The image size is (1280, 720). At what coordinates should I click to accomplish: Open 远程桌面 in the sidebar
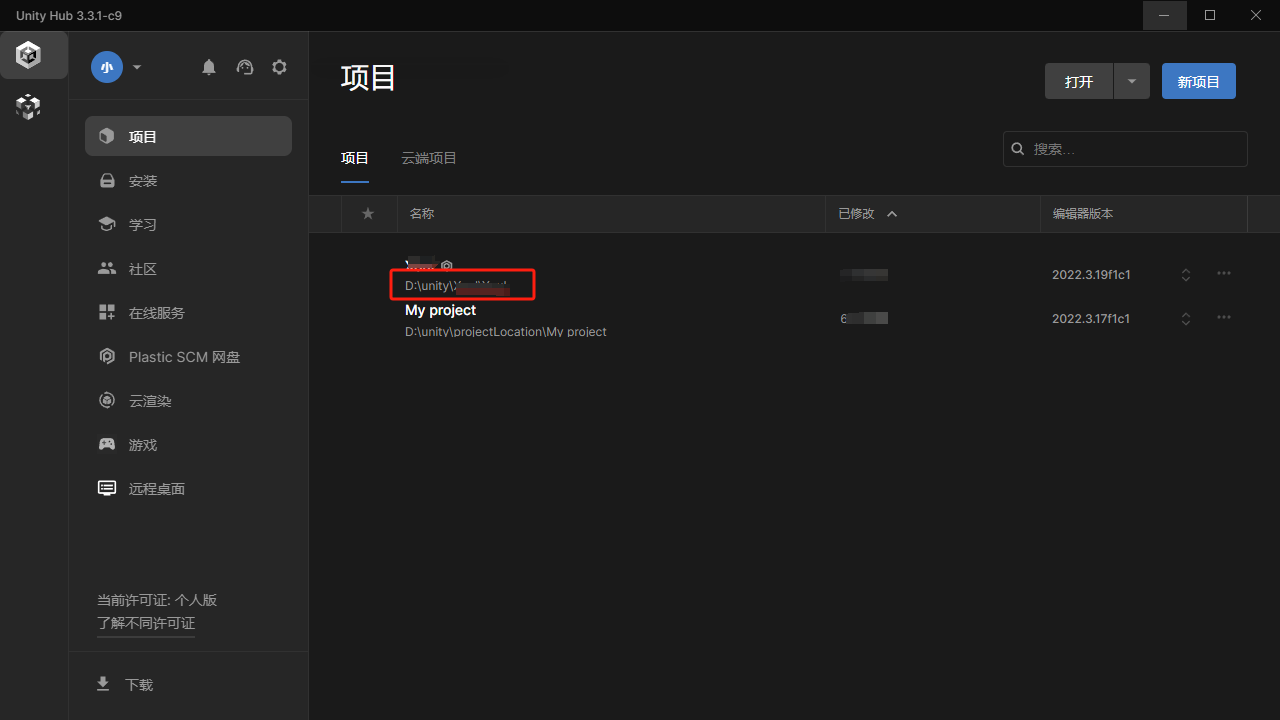pos(188,489)
